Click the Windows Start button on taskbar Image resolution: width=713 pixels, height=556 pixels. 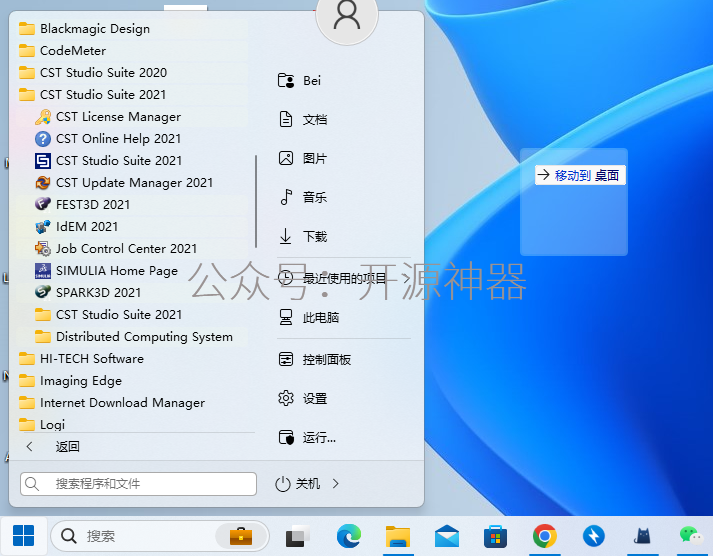coord(23,536)
